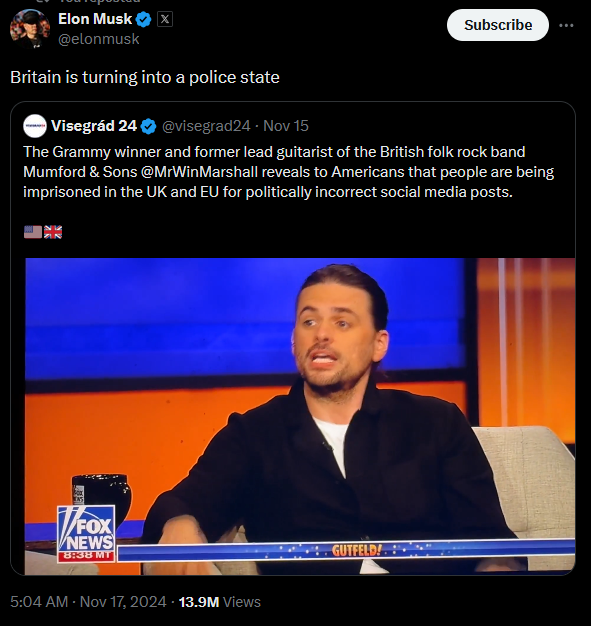
Task: Click the UK flag emoji
Action: click(53, 232)
